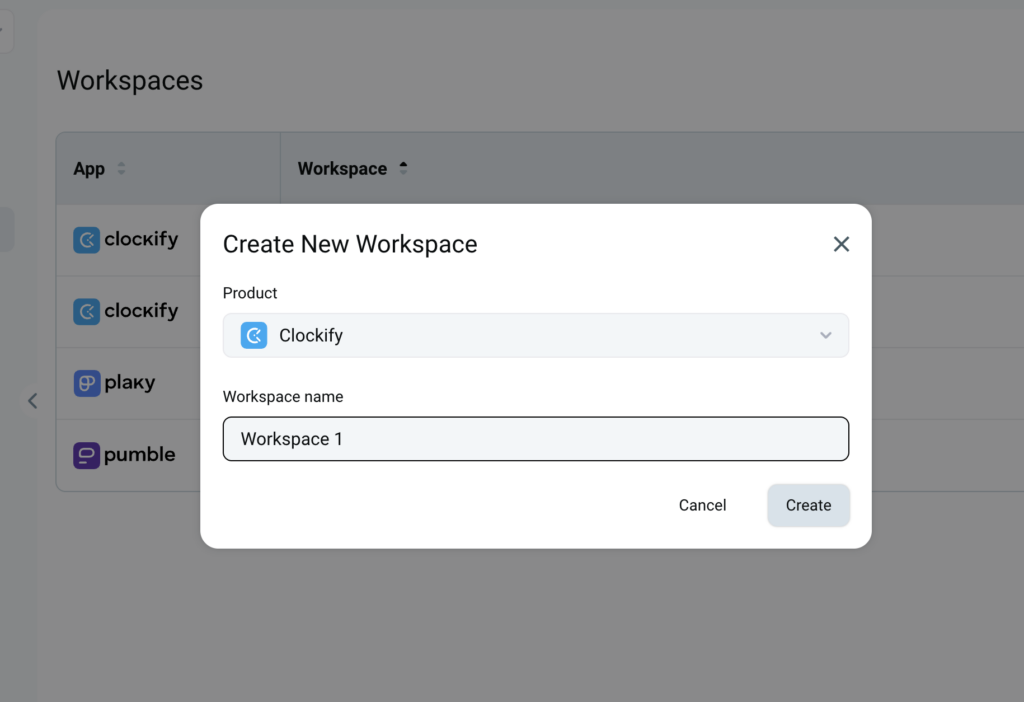Collapse sidebar with the left chevron
This screenshot has height=702, width=1024.
[32, 401]
